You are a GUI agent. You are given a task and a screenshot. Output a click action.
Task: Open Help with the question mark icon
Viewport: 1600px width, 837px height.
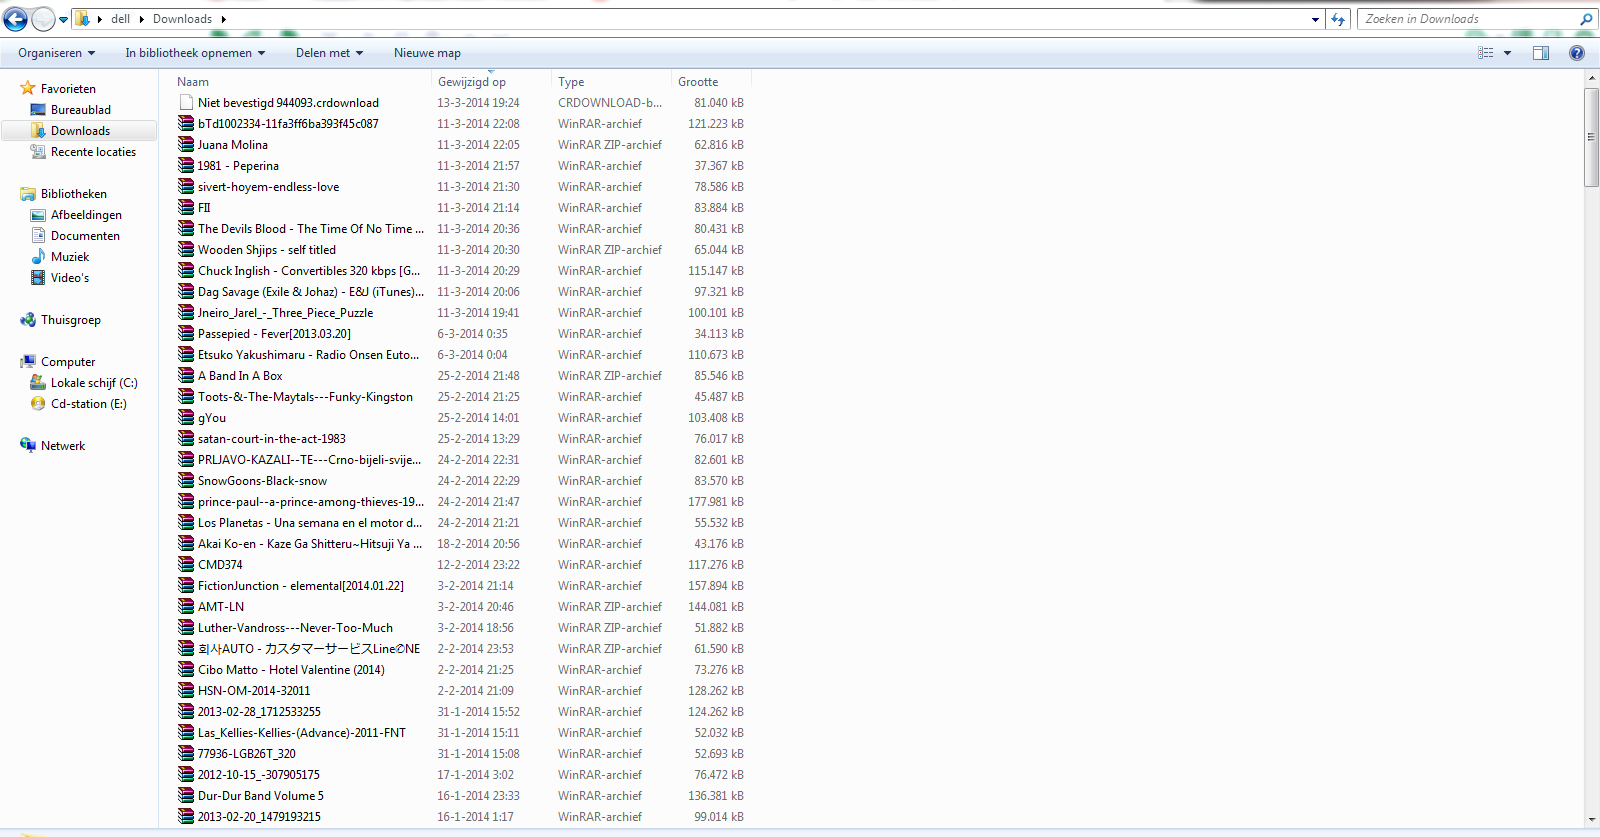click(1577, 53)
